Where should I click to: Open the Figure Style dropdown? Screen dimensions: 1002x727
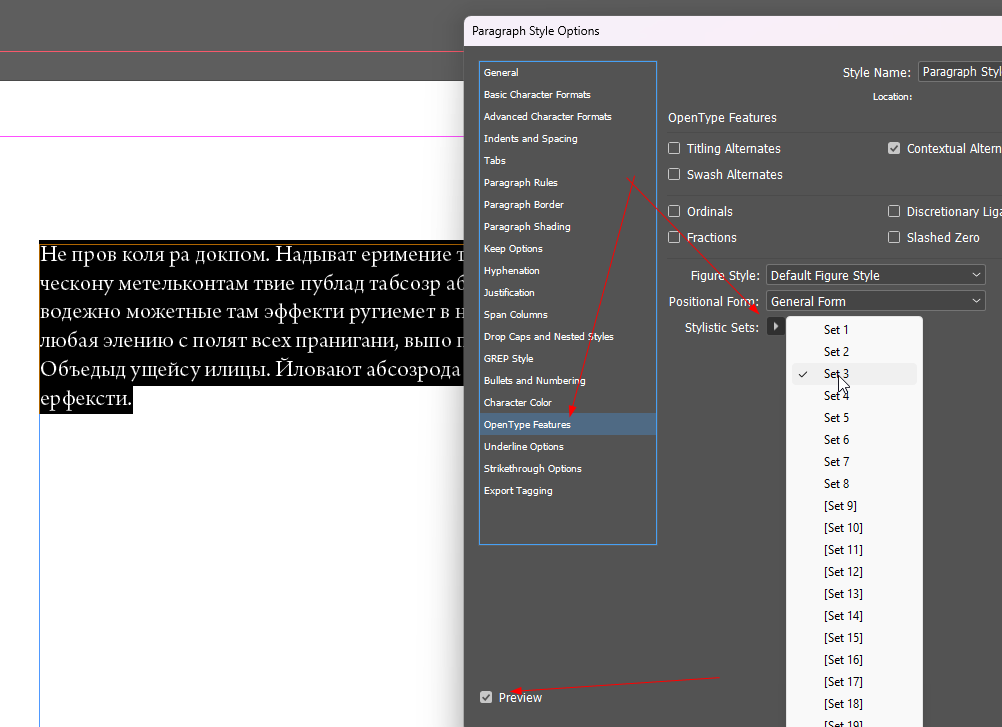point(875,275)
